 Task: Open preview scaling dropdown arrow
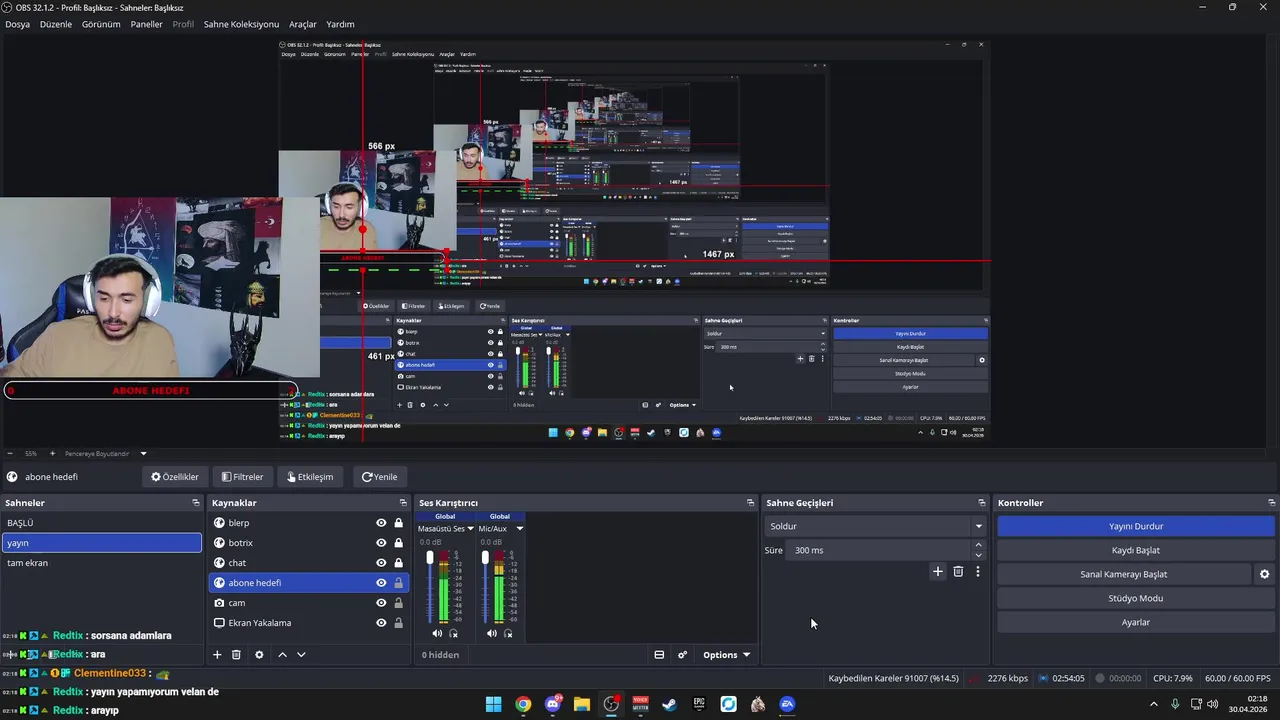coord(143,453)
